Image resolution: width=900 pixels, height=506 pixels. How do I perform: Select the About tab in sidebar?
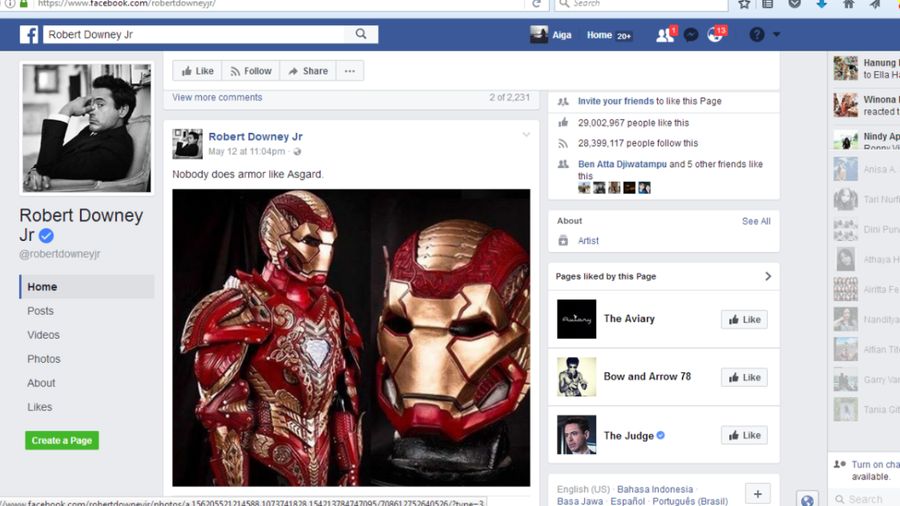point(41,383)
